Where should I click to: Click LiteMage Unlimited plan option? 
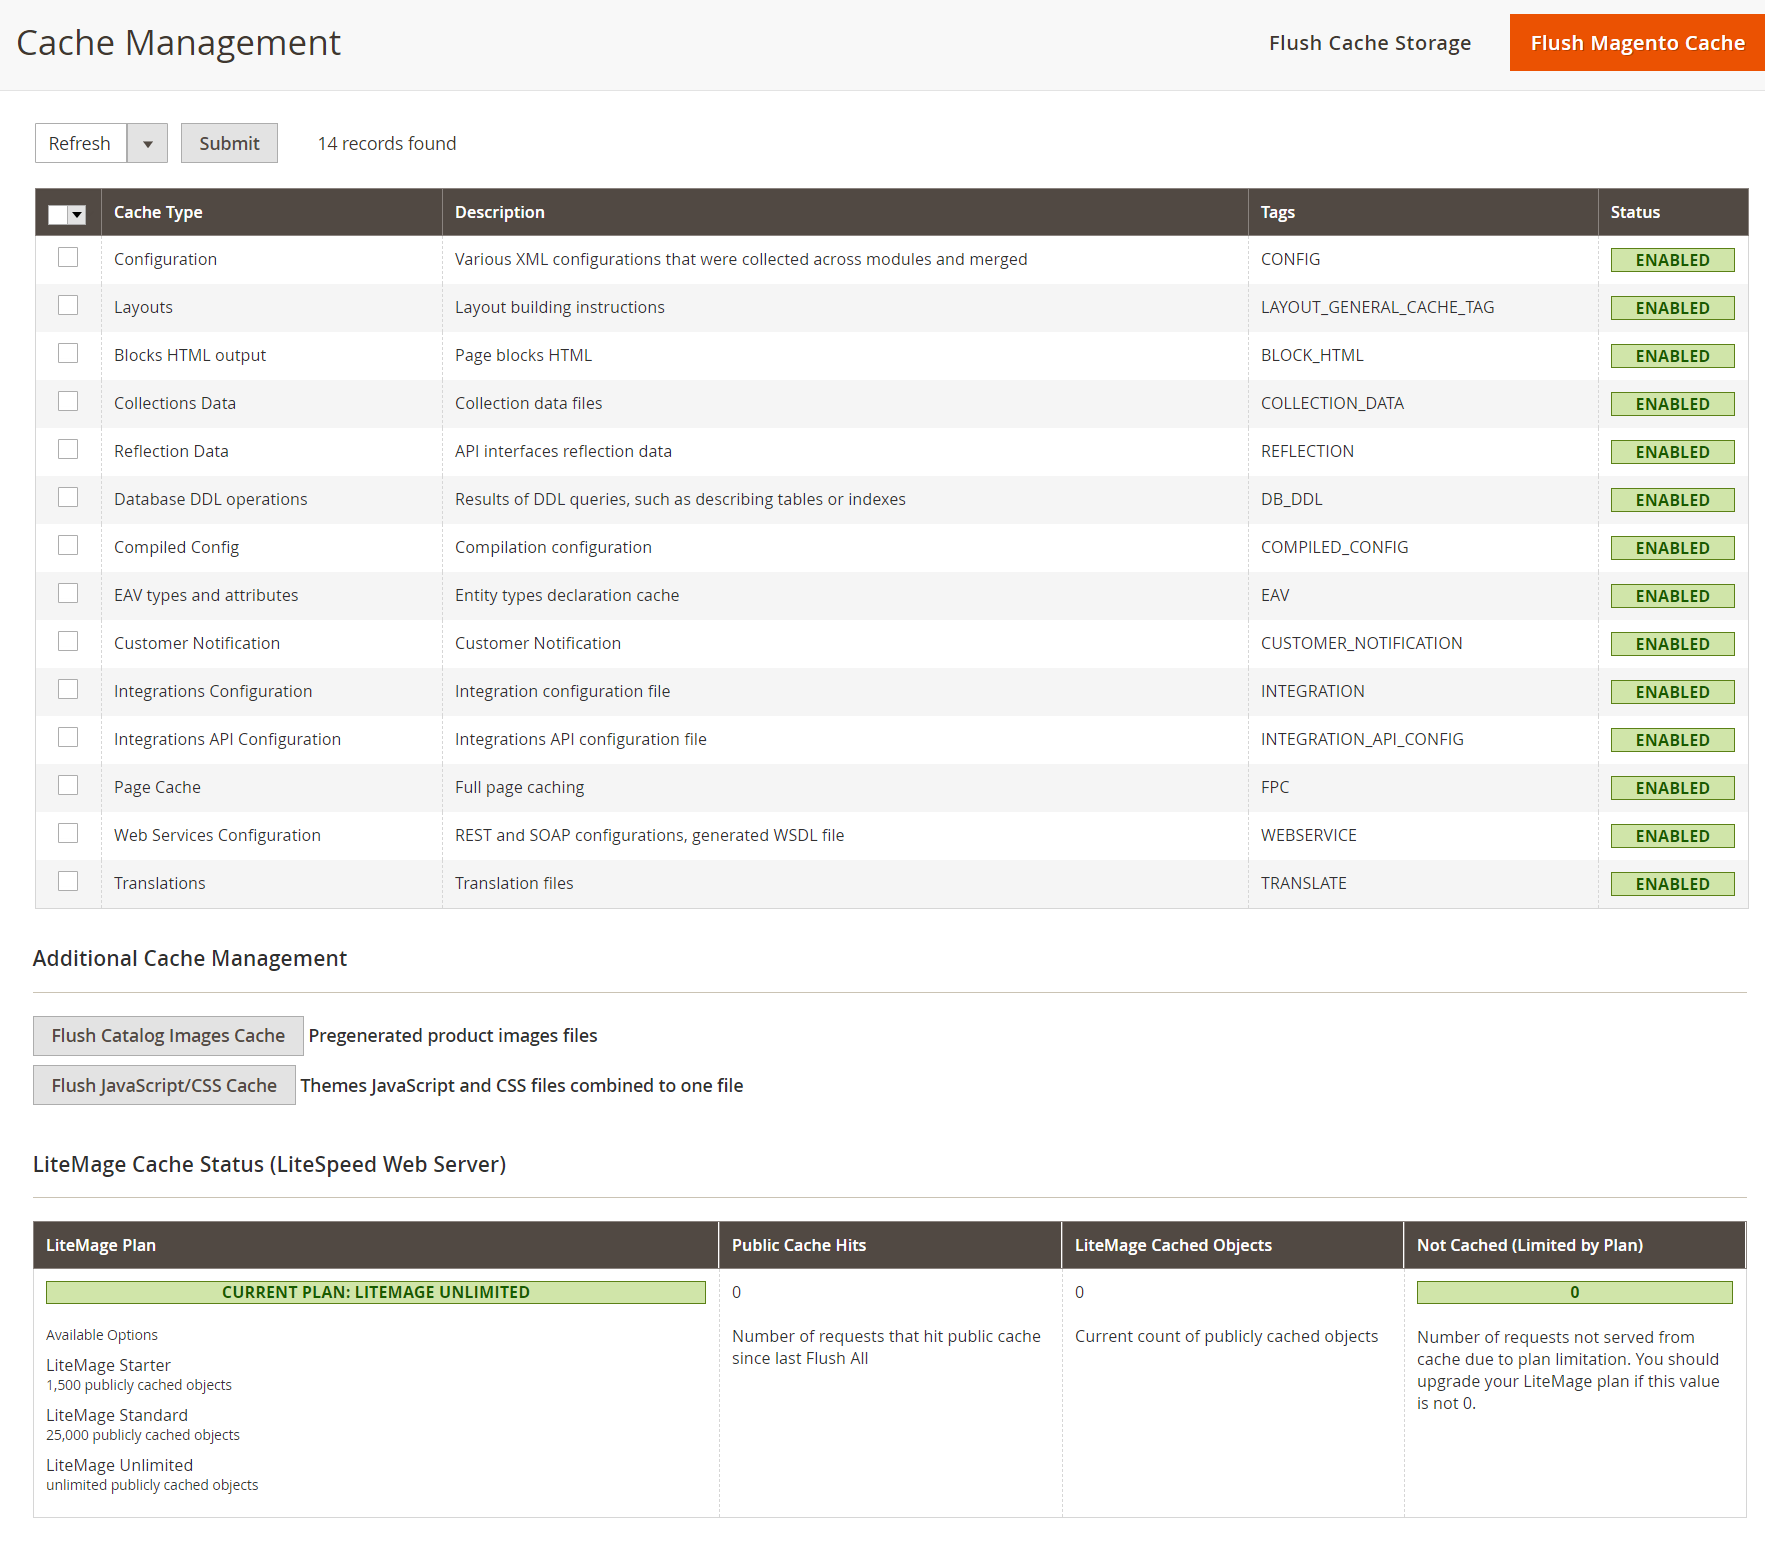pos(119,1466)
